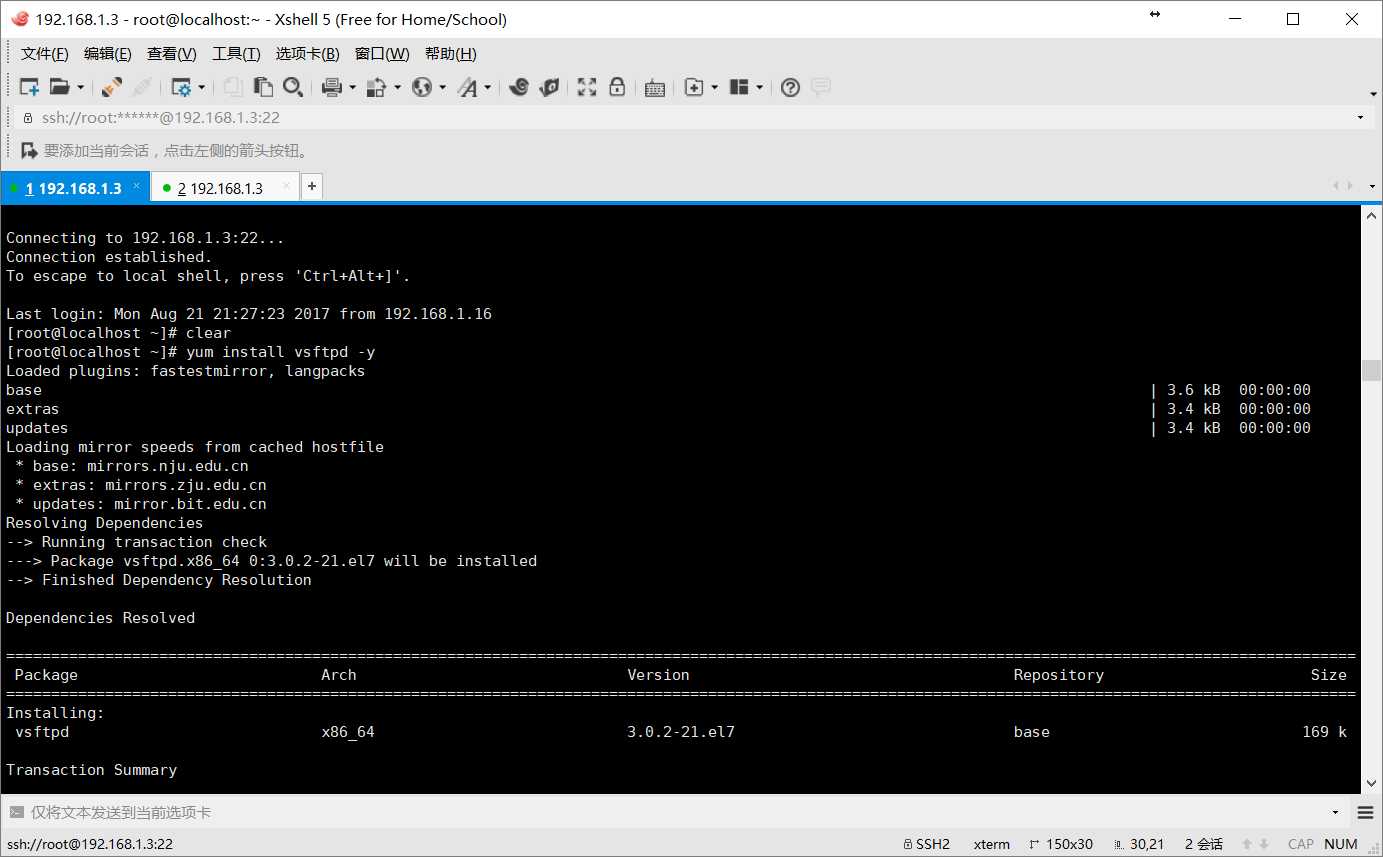Open the virtual keyboard toolbar icon
Image resolution: width=1383 pixels, height=857 pixels.
[655, 88]
